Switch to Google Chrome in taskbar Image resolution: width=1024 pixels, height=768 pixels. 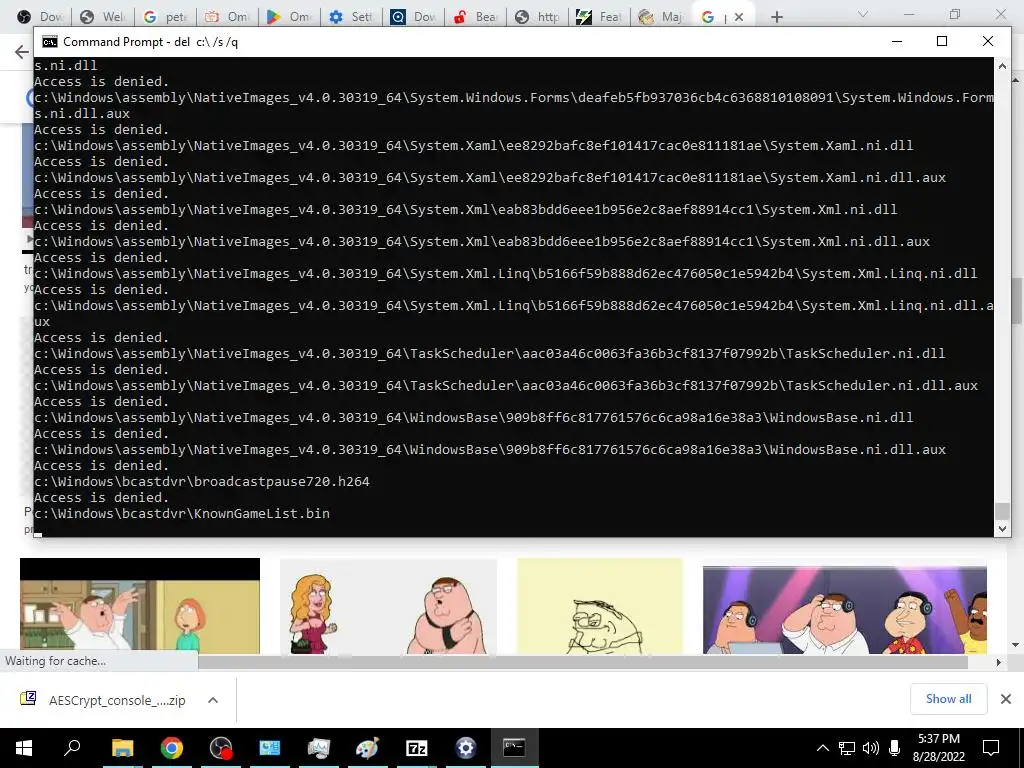[x=172, y=748]
